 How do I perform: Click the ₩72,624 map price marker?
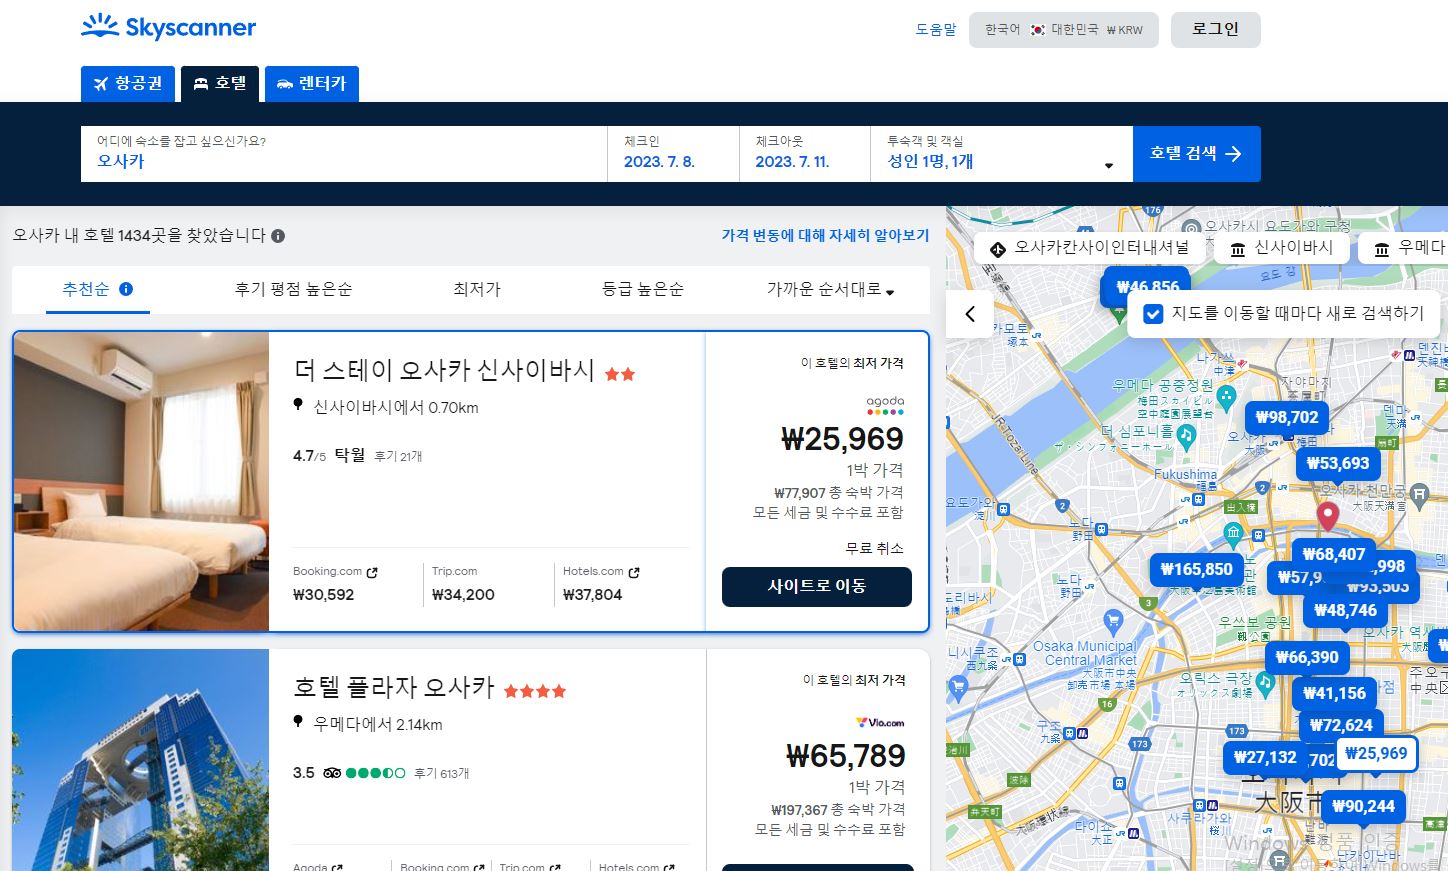pyautogui.click(x=1341, y=725)
